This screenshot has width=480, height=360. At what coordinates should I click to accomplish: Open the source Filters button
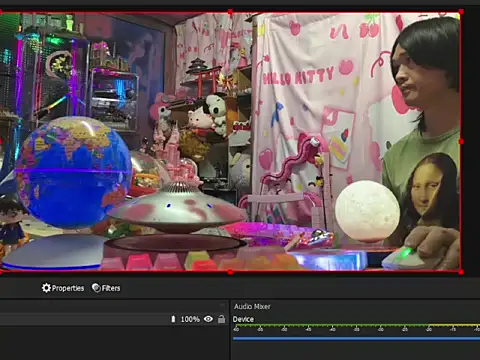[106, 288]
